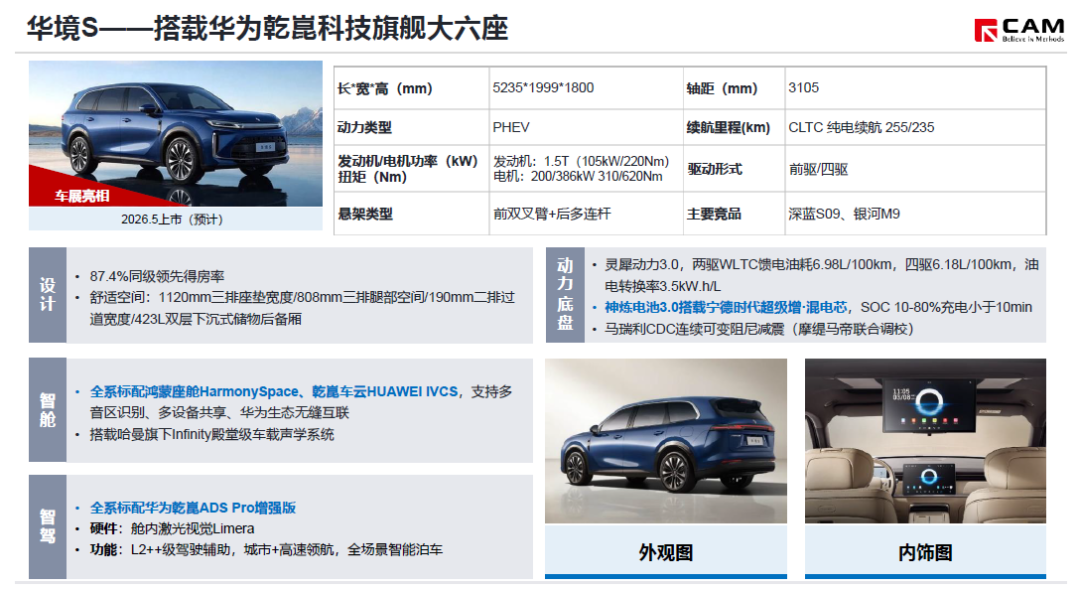This screenshot has width=1080, height=589.
Task: Click the 深蓝S09、银河M9 value
Action: (x=844, y=214)
